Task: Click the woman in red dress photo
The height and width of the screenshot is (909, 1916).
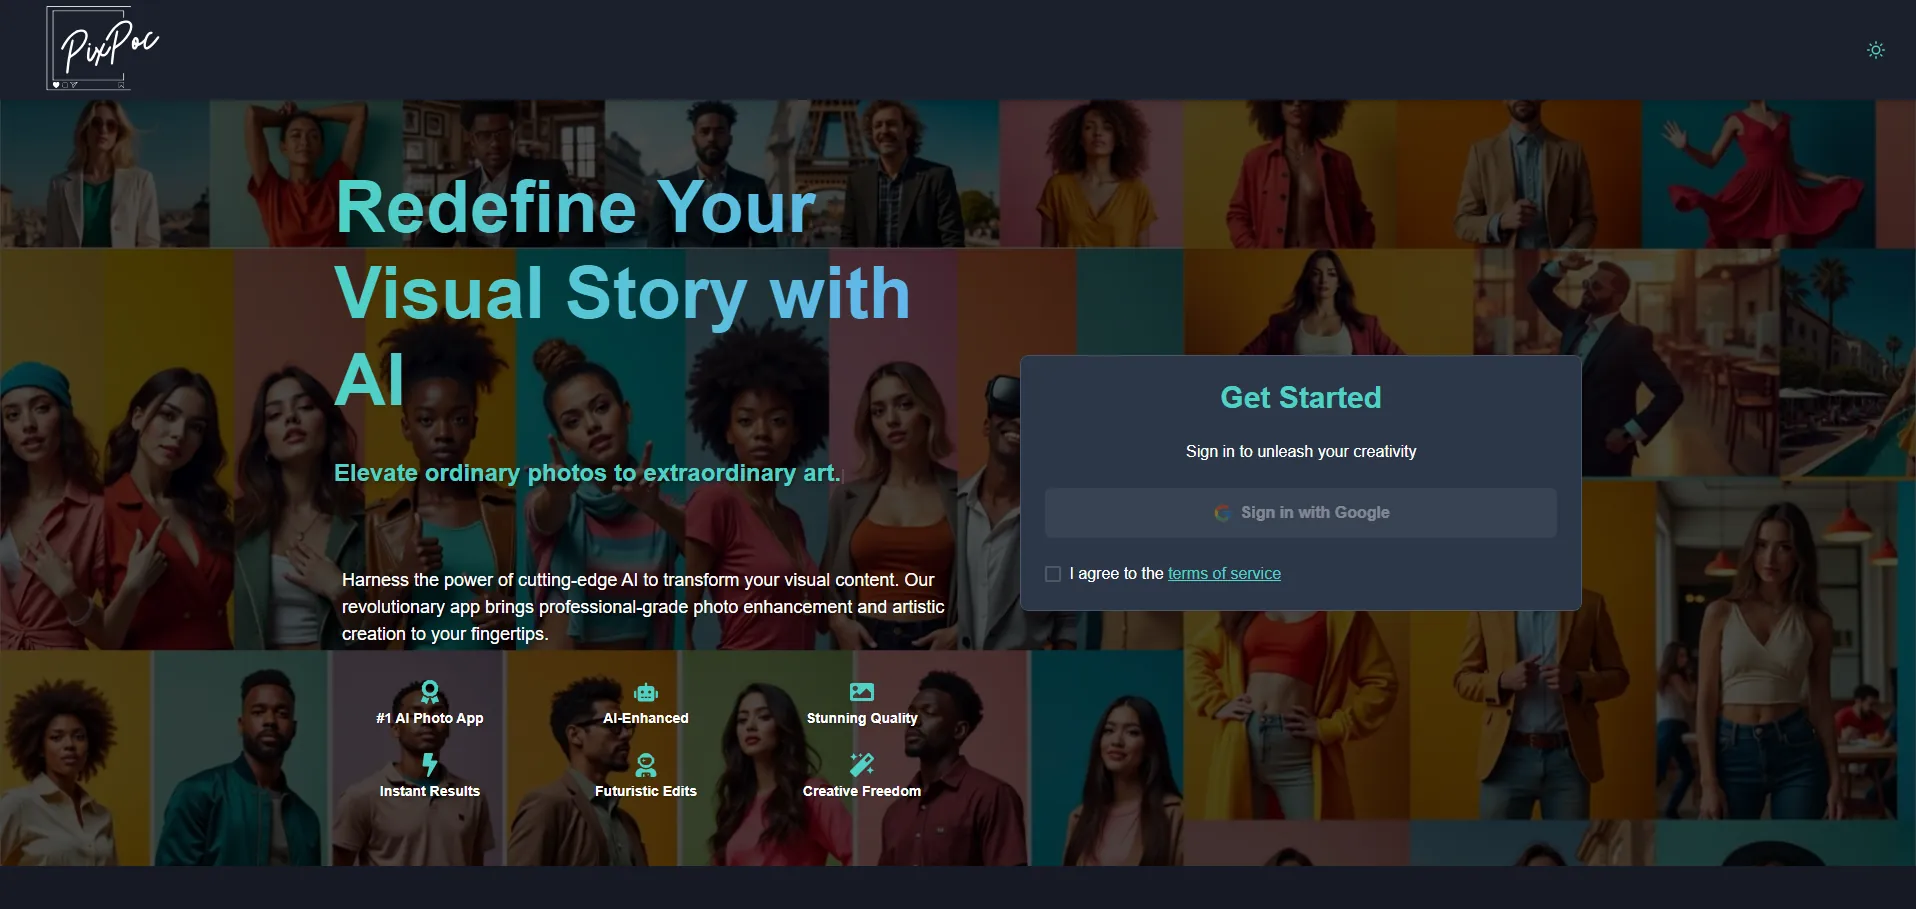Action: (x=1758, y=174)
